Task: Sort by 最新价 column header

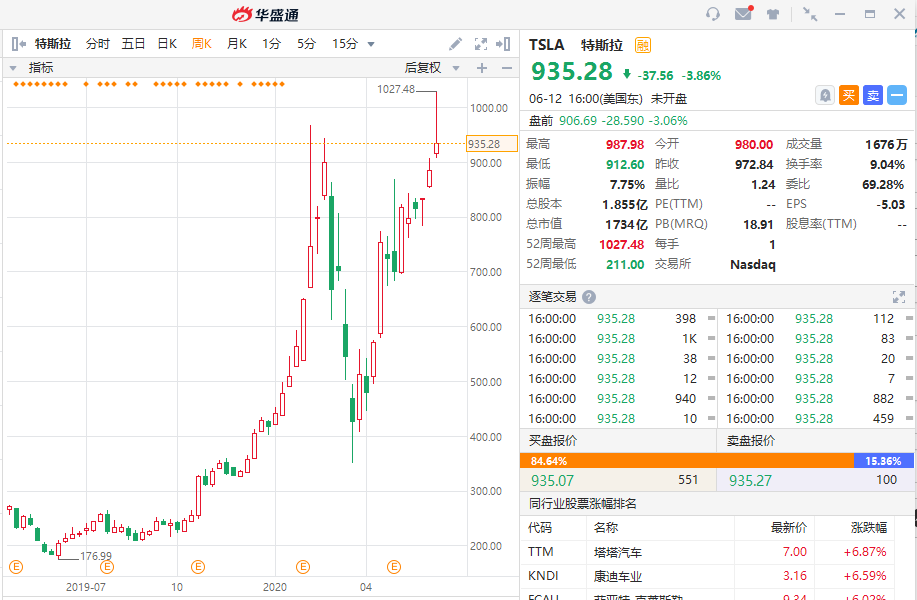Action: coord(788,527)
